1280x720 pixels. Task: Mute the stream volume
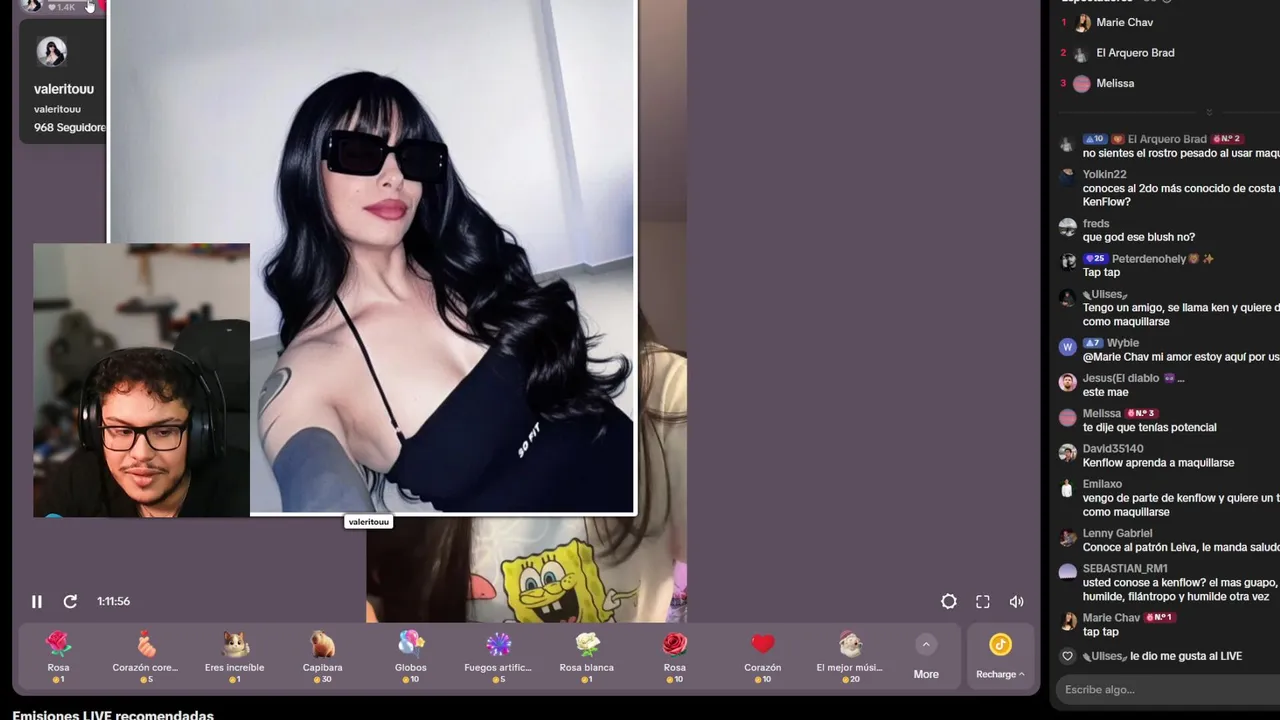(x=1017, y=601)
